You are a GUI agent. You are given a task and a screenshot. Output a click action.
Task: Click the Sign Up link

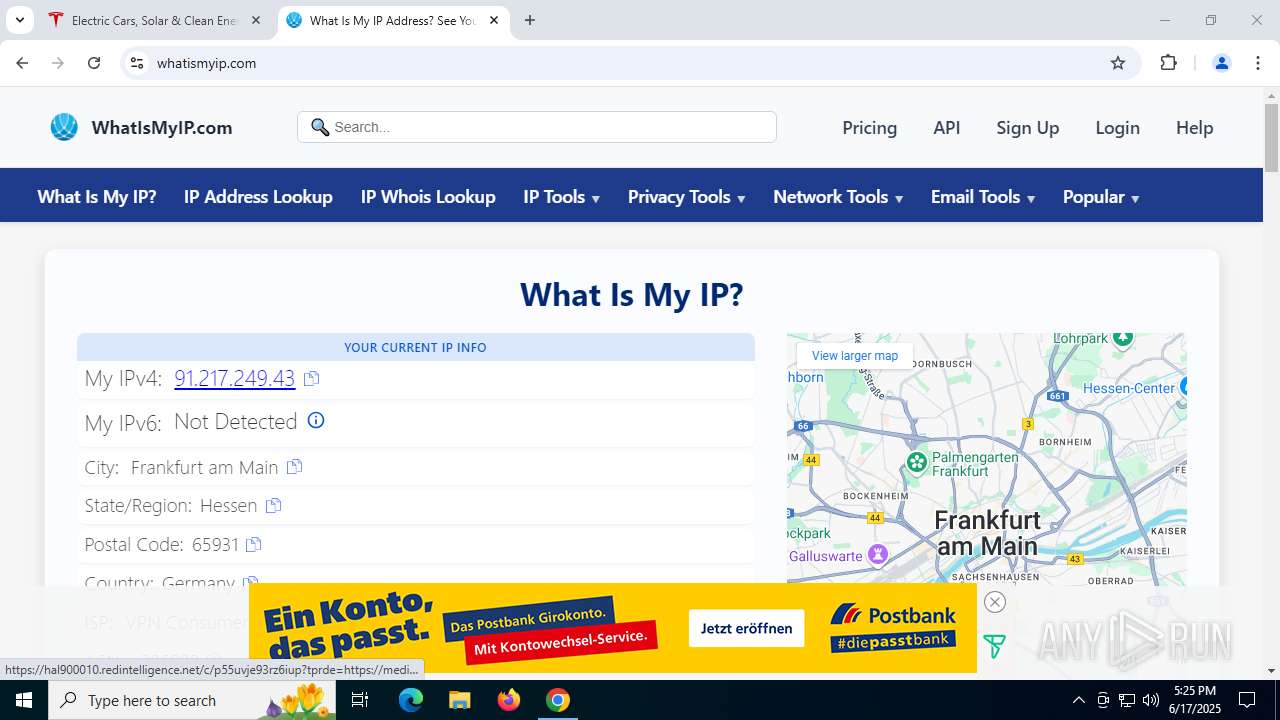[x=1027, y=127]
